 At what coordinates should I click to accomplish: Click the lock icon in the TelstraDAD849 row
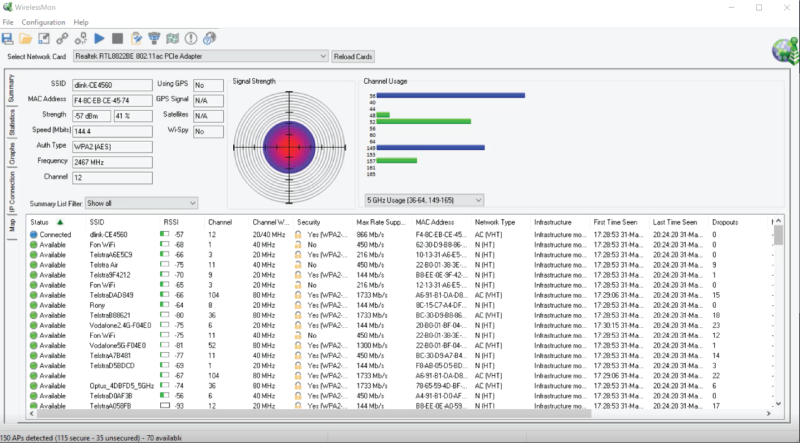click(x=298, y=295)
